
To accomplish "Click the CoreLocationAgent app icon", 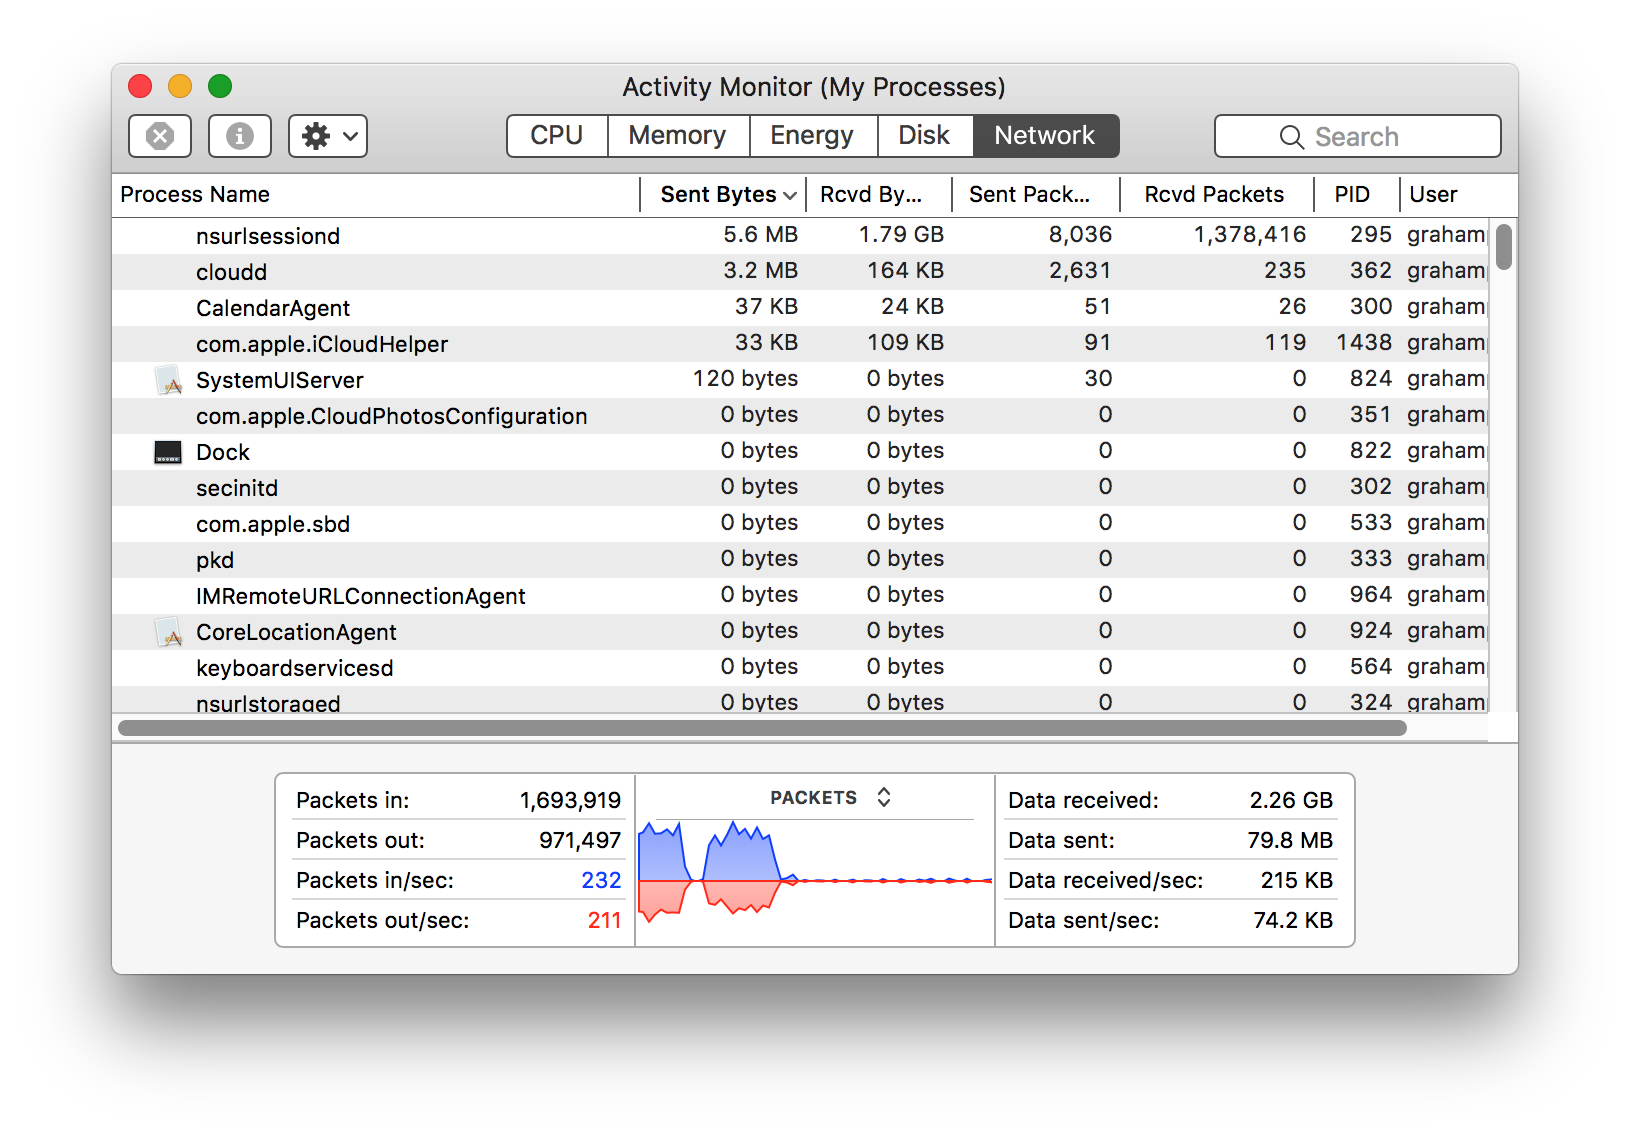I will [x=168, y=632].
